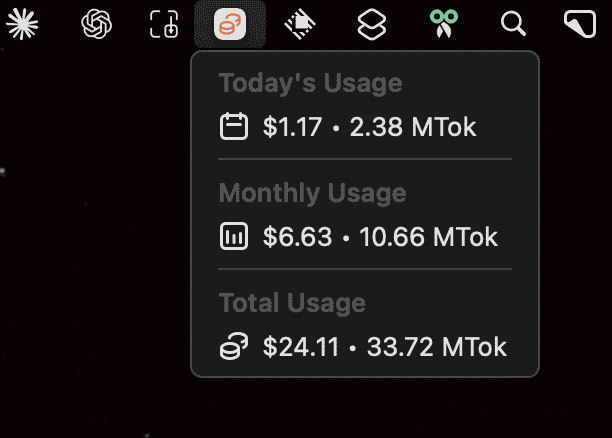
Task: Click the bar chart icon under Monthly Usage
Action: point(233,237)
